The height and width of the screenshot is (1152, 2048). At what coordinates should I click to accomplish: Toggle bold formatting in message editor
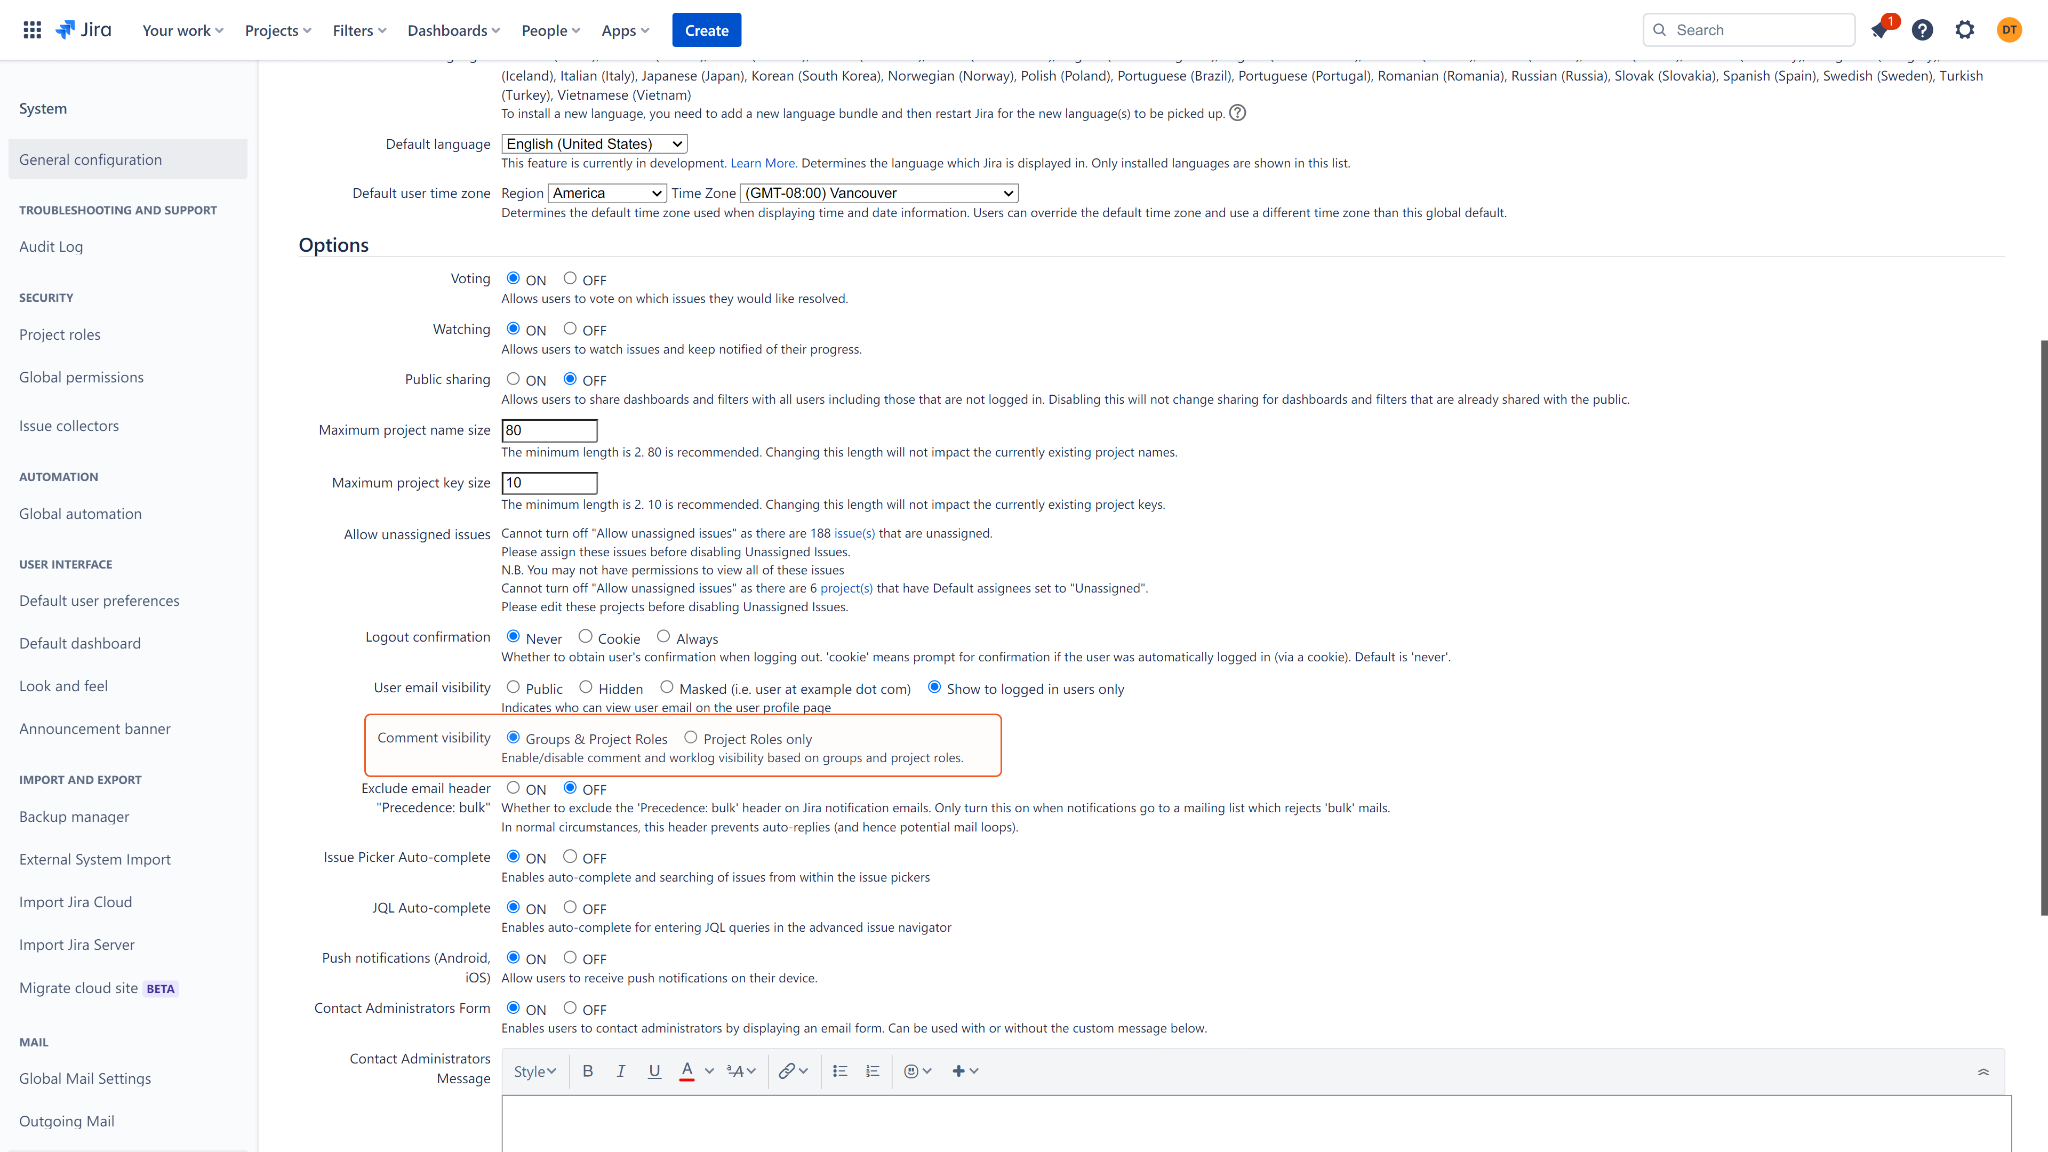tap(588, 1071)
